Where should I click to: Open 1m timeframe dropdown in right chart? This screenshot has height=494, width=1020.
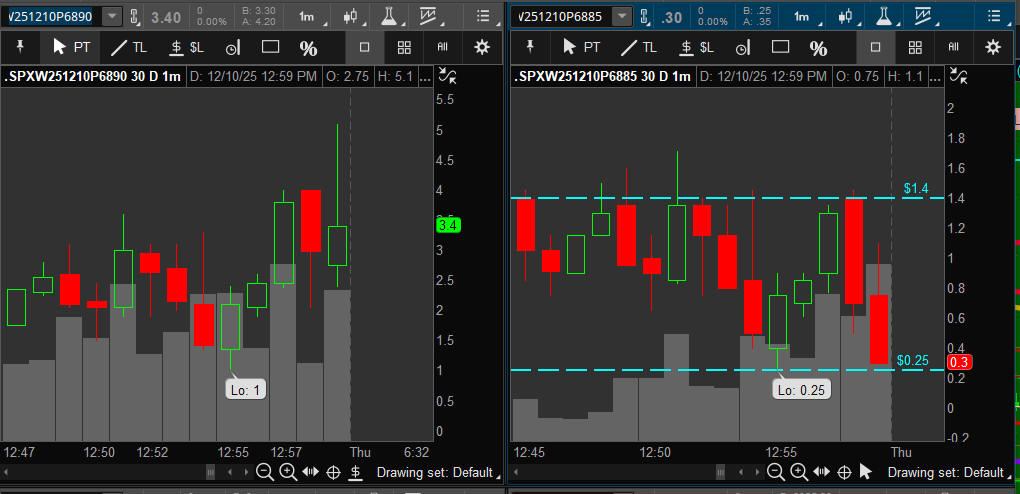pos(803,17)
